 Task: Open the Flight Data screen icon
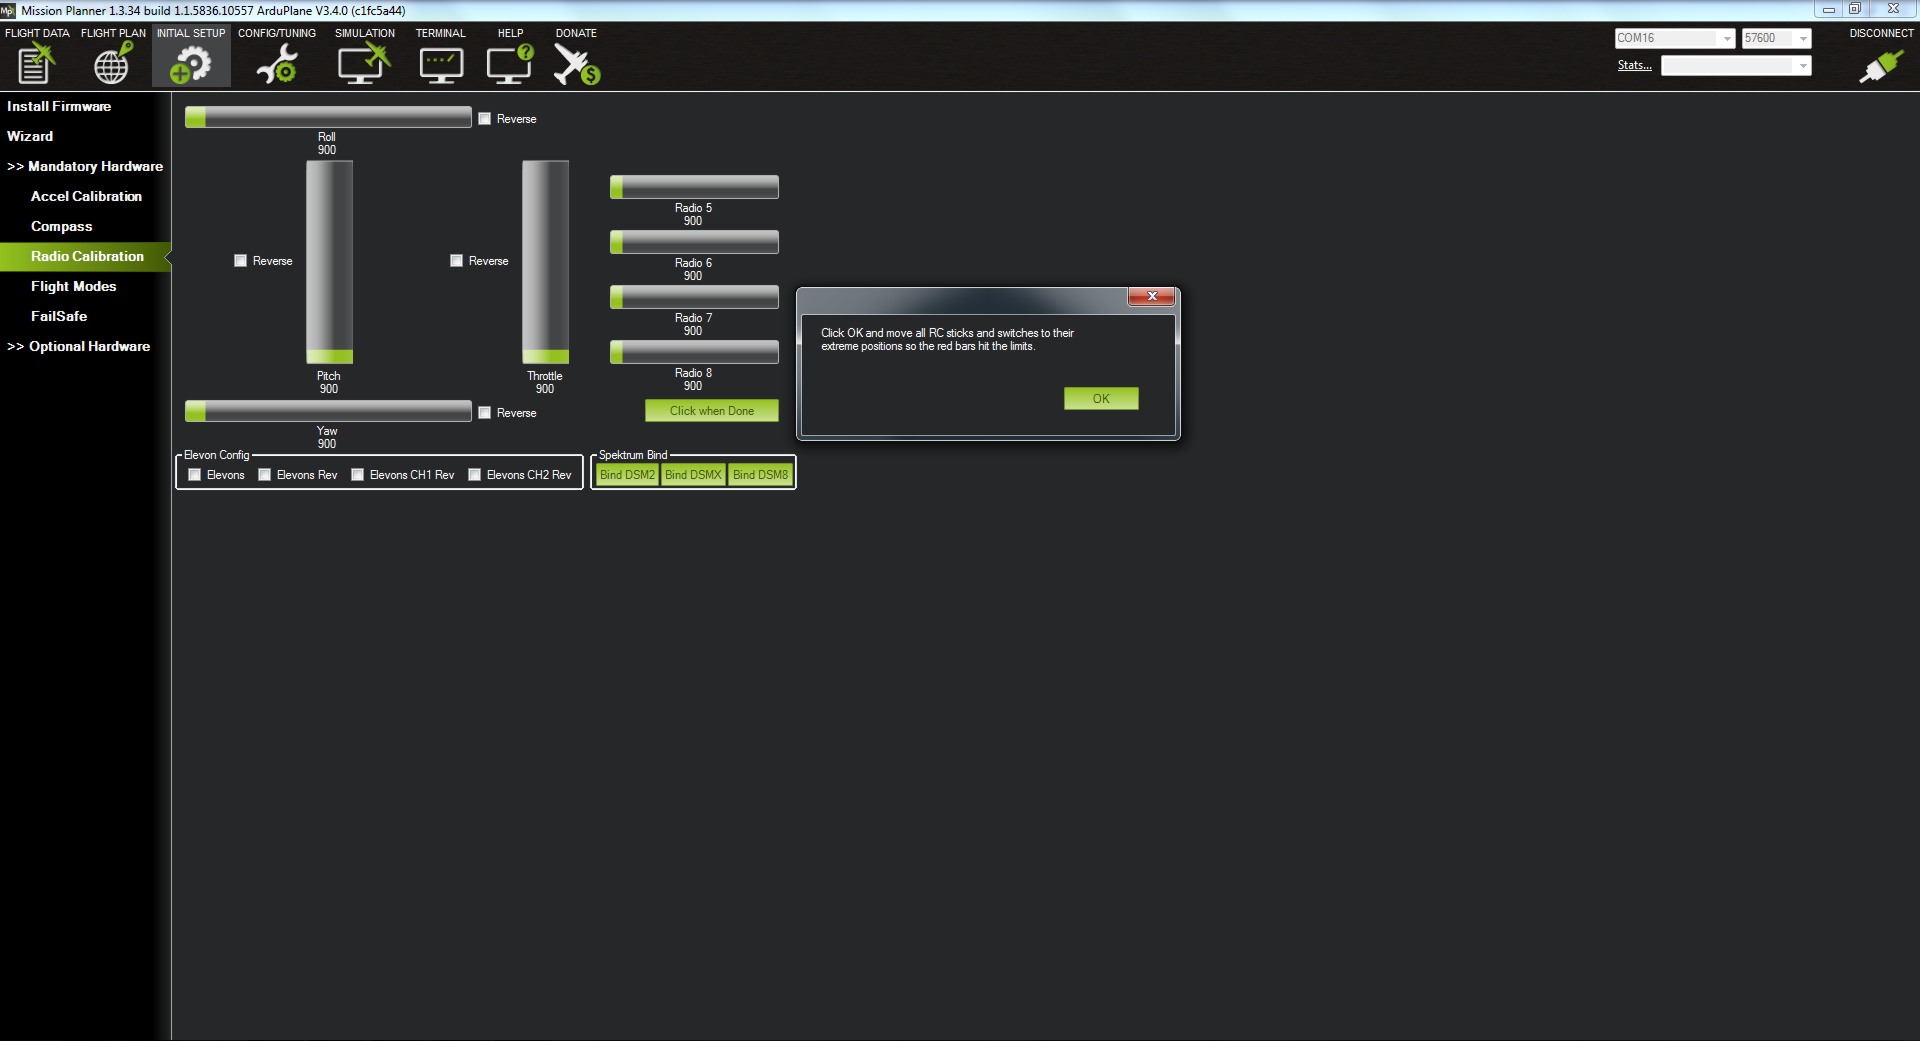click(x=36, y=65)
